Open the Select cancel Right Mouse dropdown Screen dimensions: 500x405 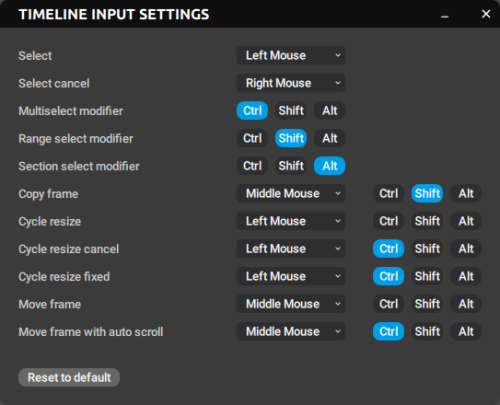291,83
